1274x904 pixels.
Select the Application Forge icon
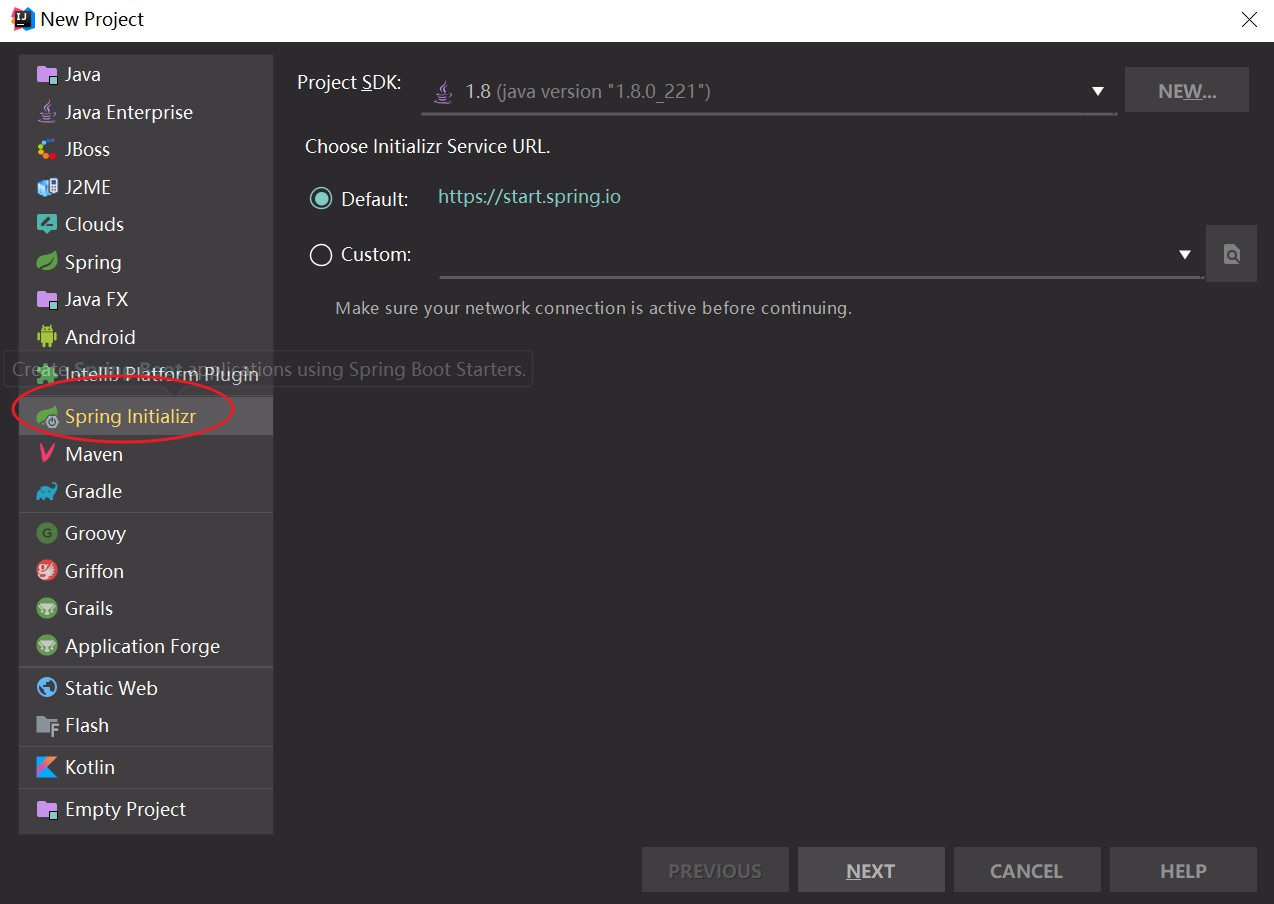point(47,646)
